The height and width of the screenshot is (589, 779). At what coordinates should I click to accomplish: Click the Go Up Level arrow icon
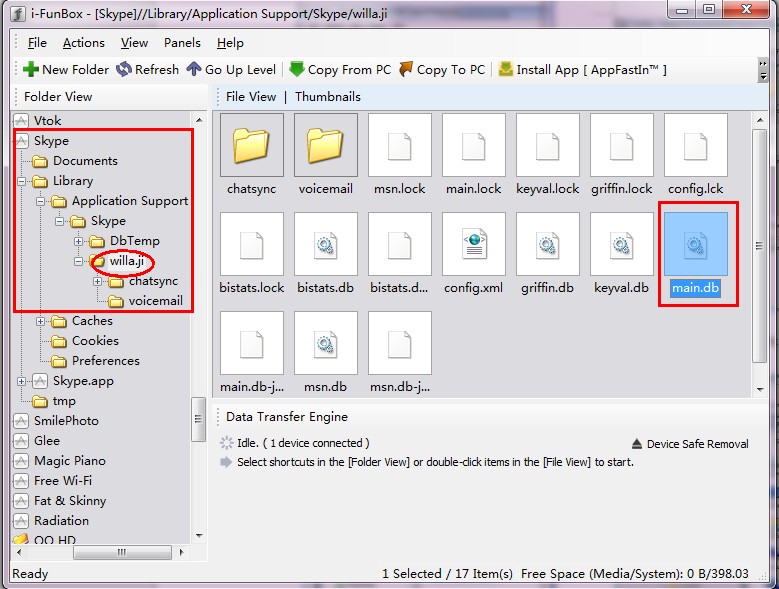194,69
